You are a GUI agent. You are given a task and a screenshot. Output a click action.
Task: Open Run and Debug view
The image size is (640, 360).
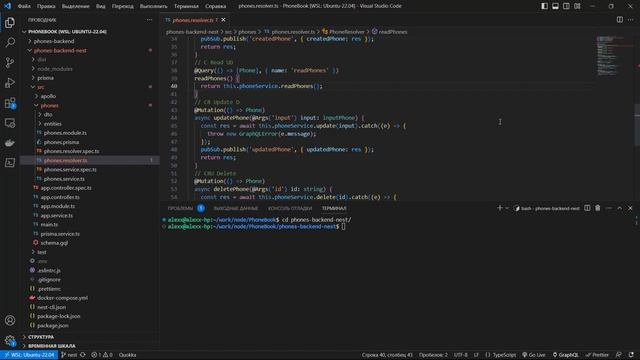click(10, 82)
